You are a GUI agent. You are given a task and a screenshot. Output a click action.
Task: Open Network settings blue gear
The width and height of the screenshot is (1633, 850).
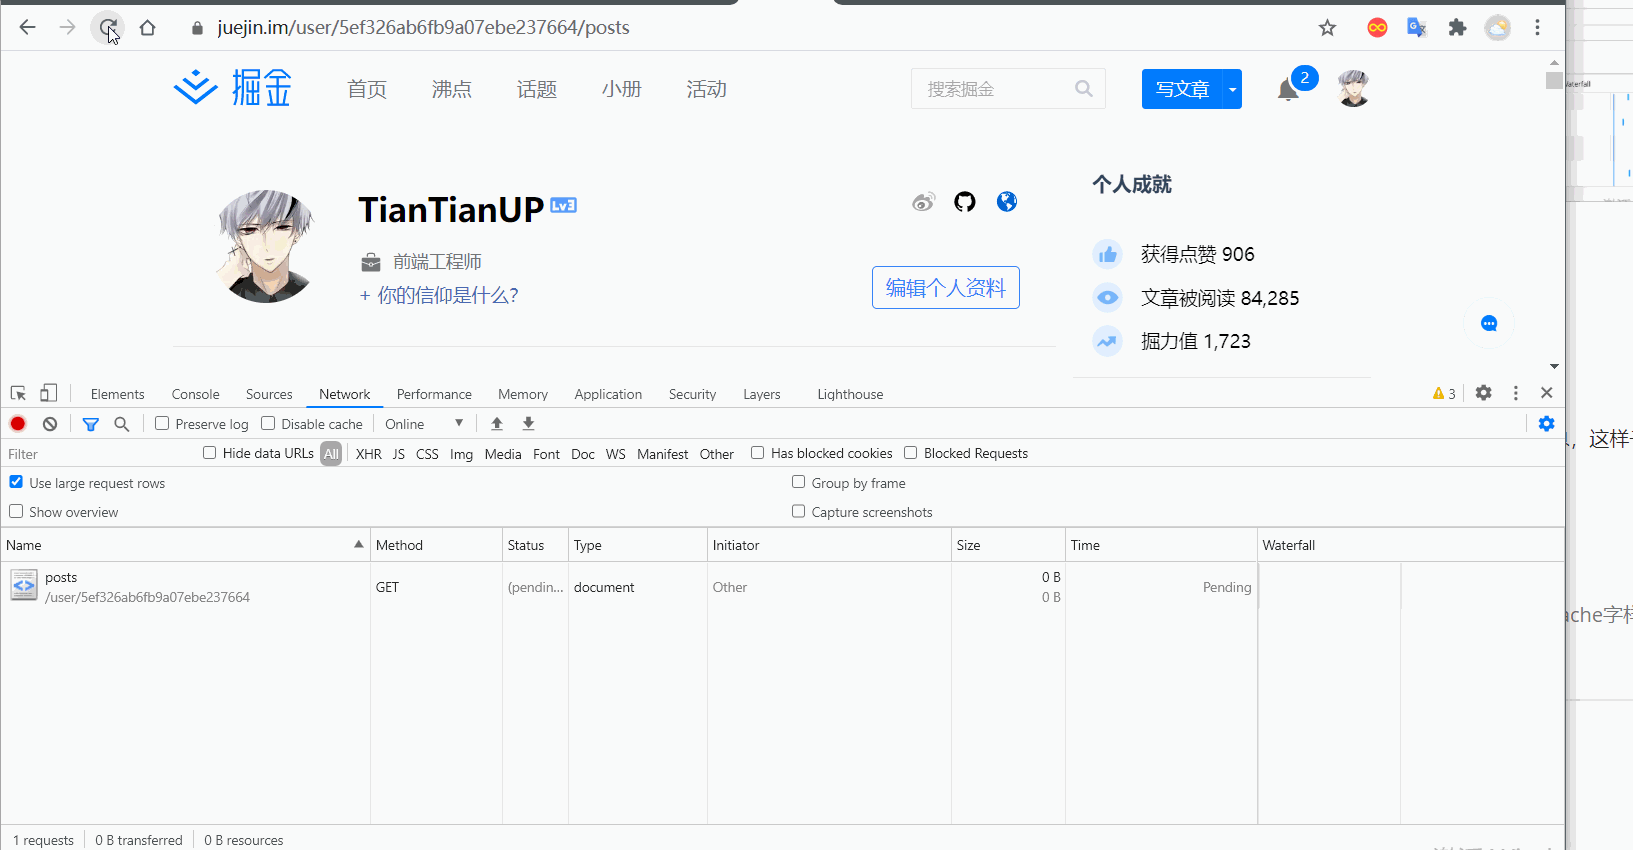tap(1547, 424)
